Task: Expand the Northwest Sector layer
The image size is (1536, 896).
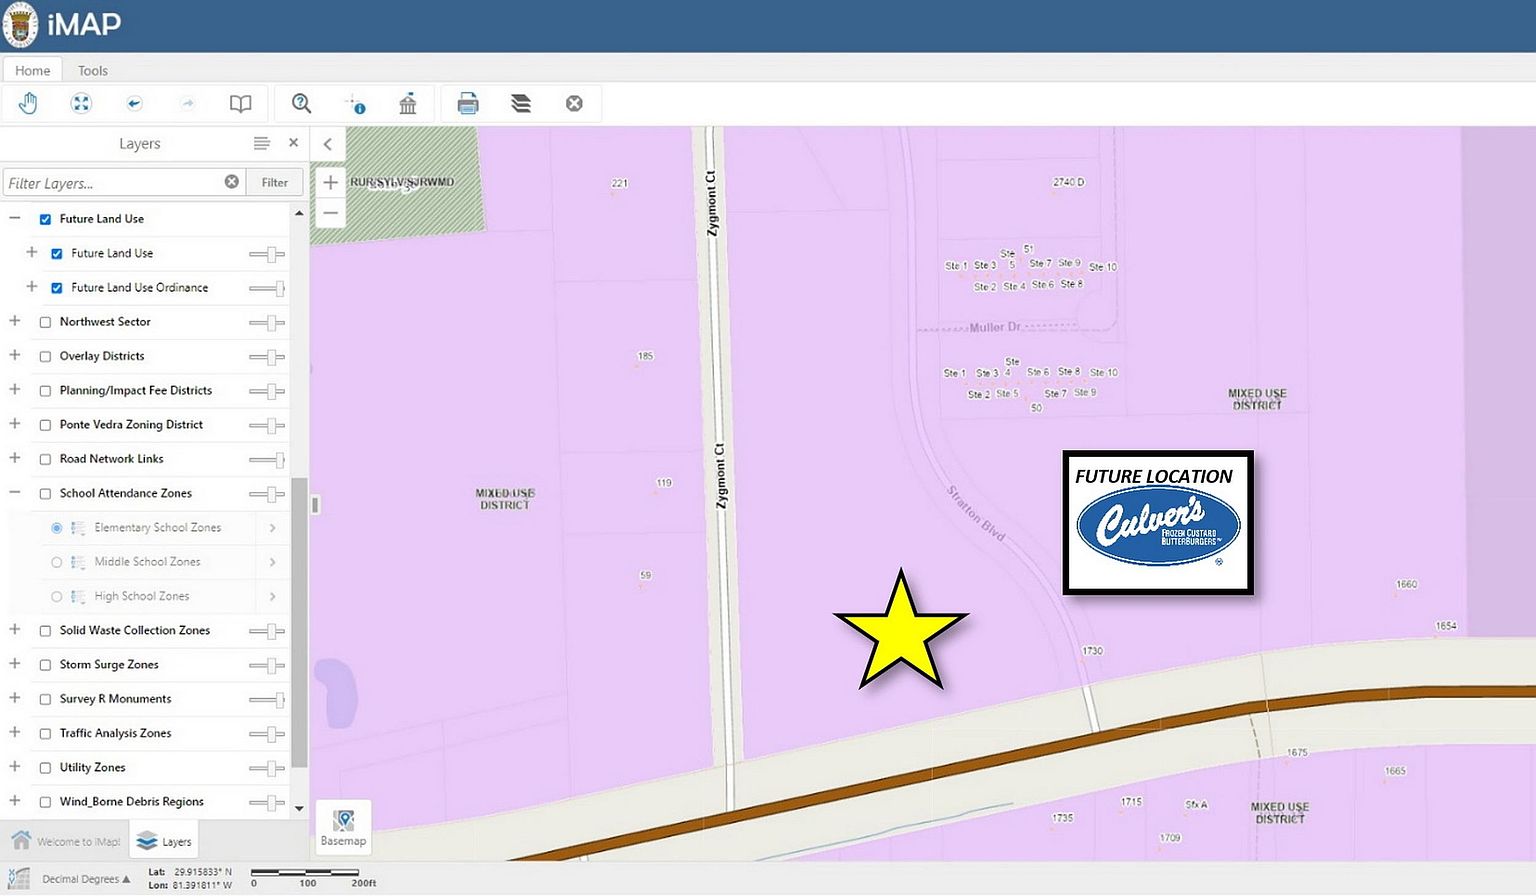Action: [14, 321]
